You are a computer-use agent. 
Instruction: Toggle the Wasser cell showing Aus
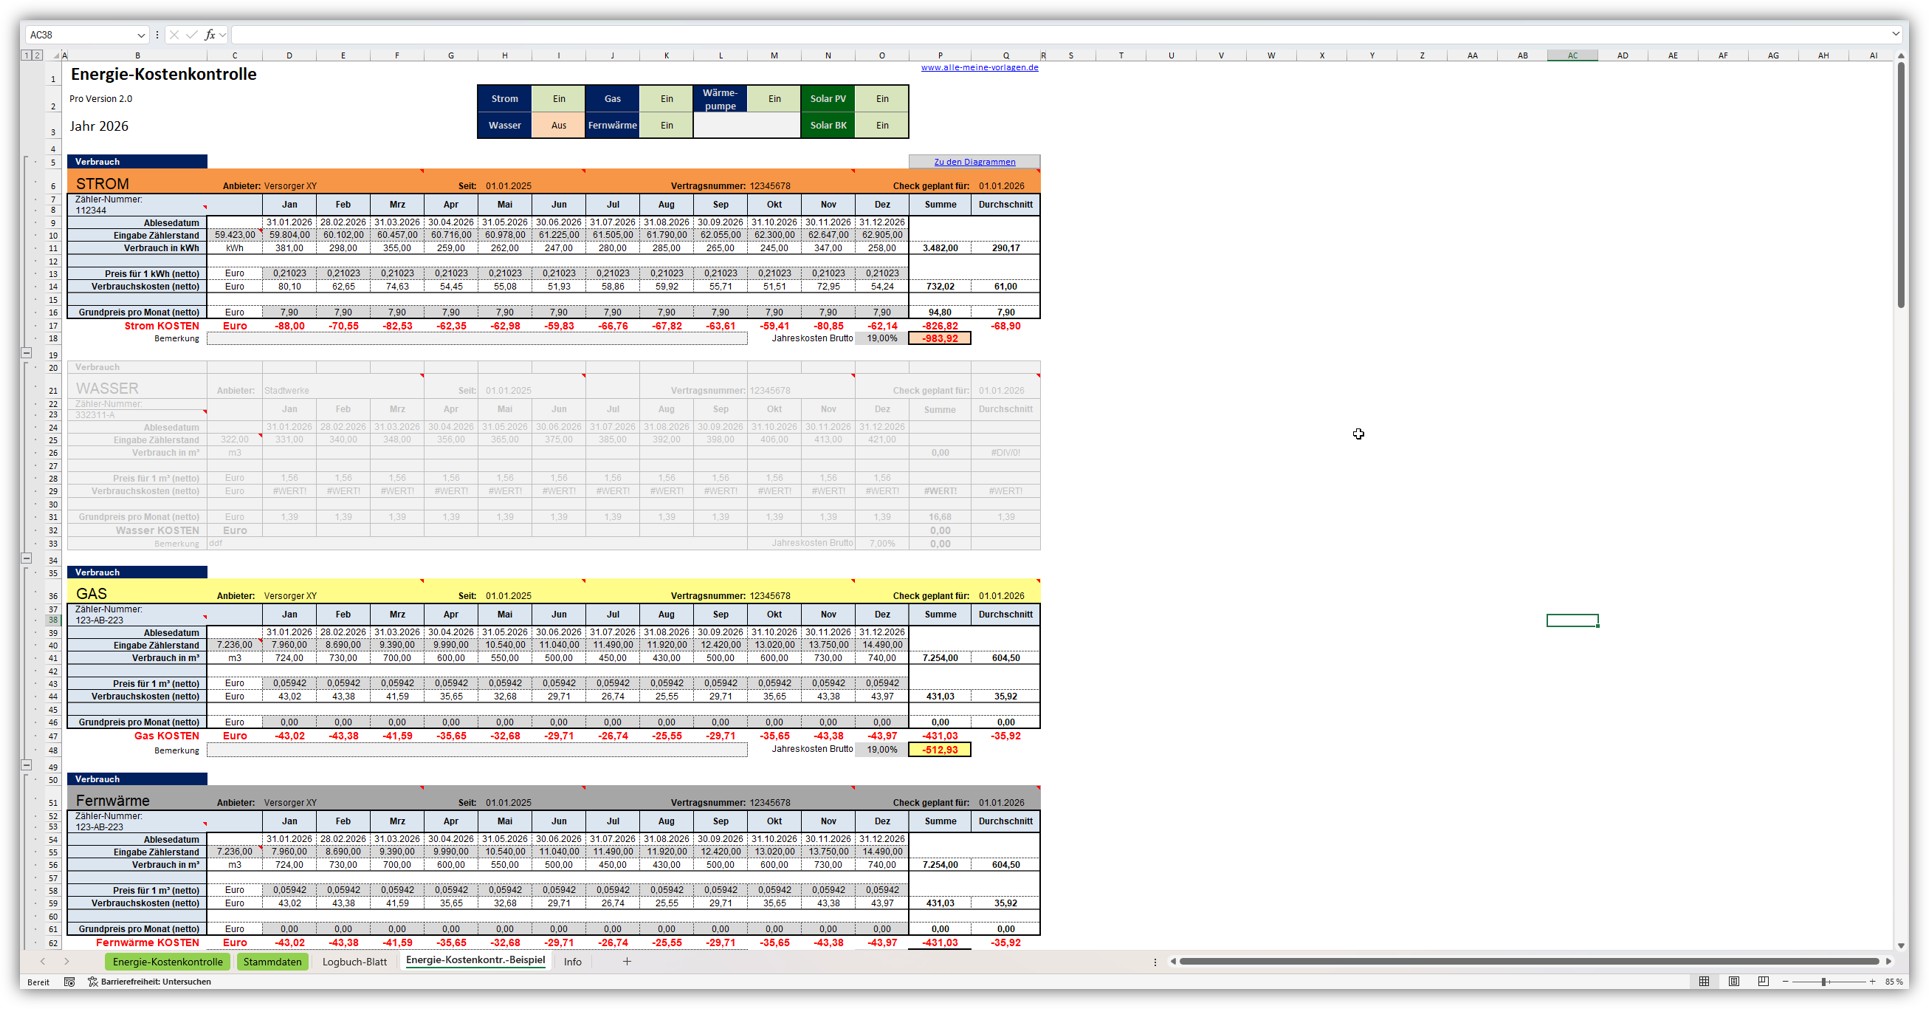point(559,126)
